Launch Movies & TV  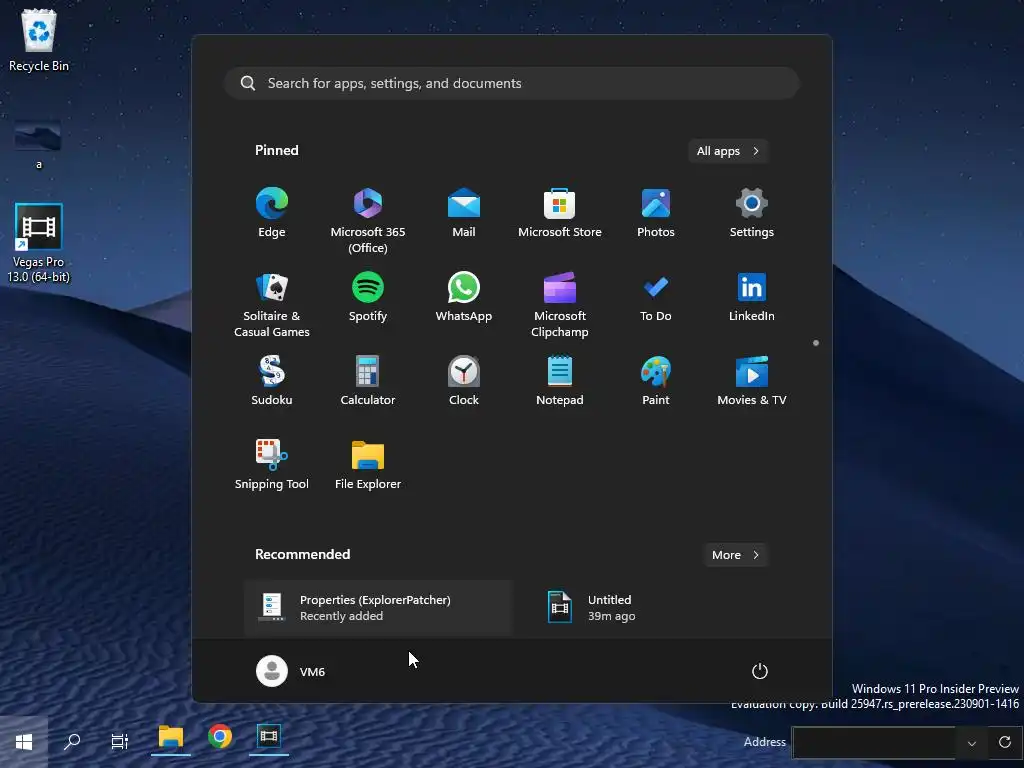coord(752,381)
